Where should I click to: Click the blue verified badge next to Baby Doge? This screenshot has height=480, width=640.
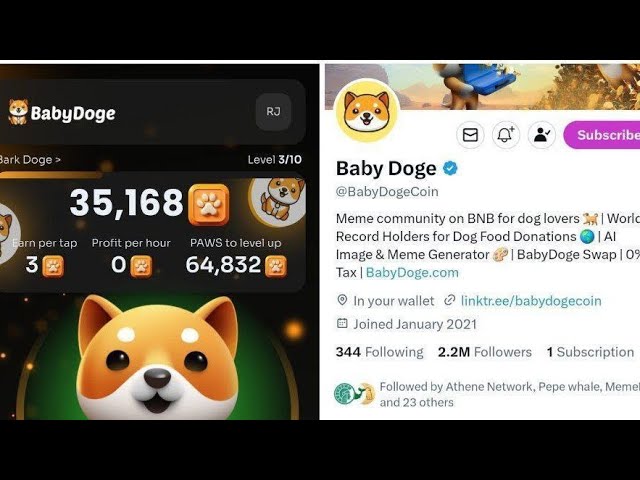pos(450,168)
